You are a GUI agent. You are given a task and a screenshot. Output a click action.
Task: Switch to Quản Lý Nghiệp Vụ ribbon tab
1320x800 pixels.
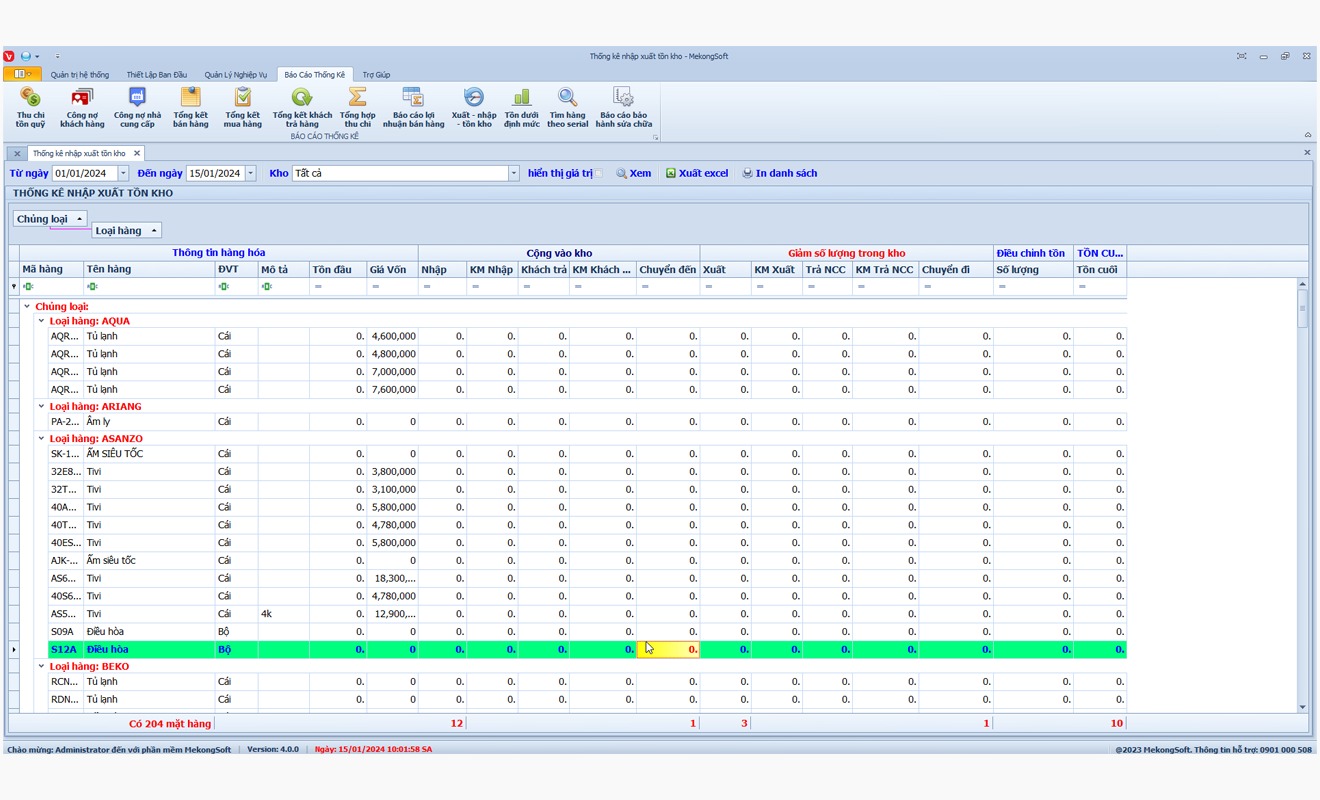(235, 75)
